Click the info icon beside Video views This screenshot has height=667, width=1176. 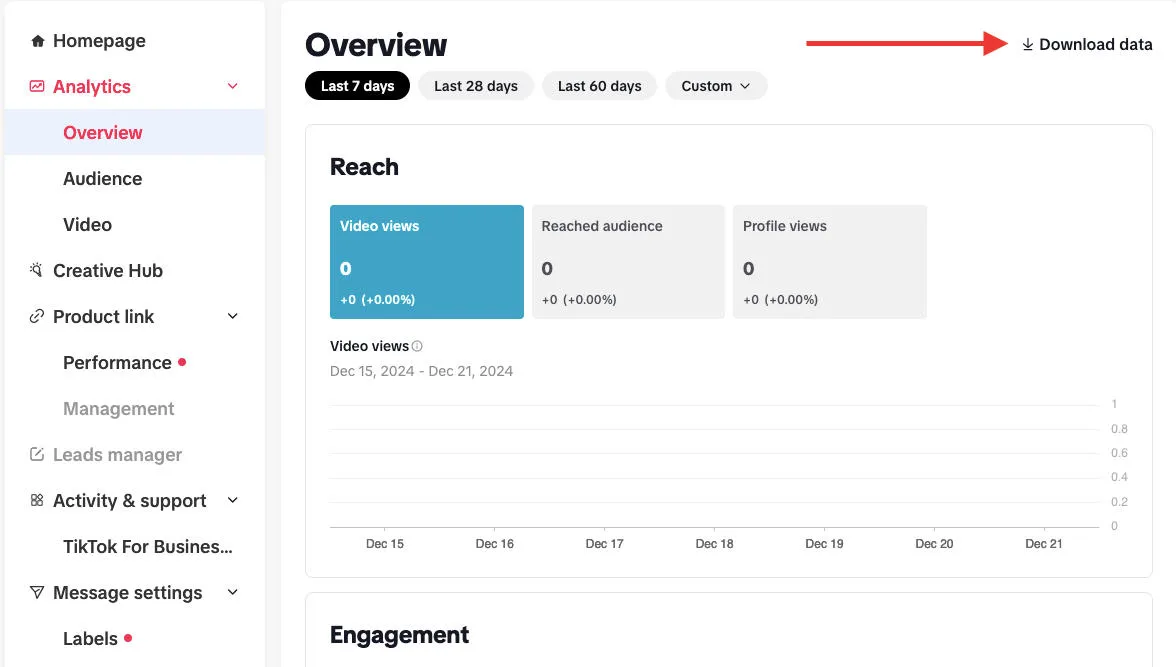pos(417,346)
